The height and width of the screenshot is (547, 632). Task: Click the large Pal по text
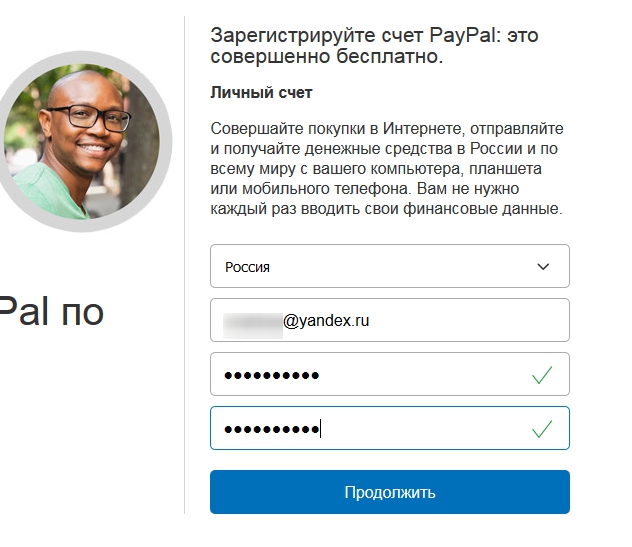click(x=52, y=311)
